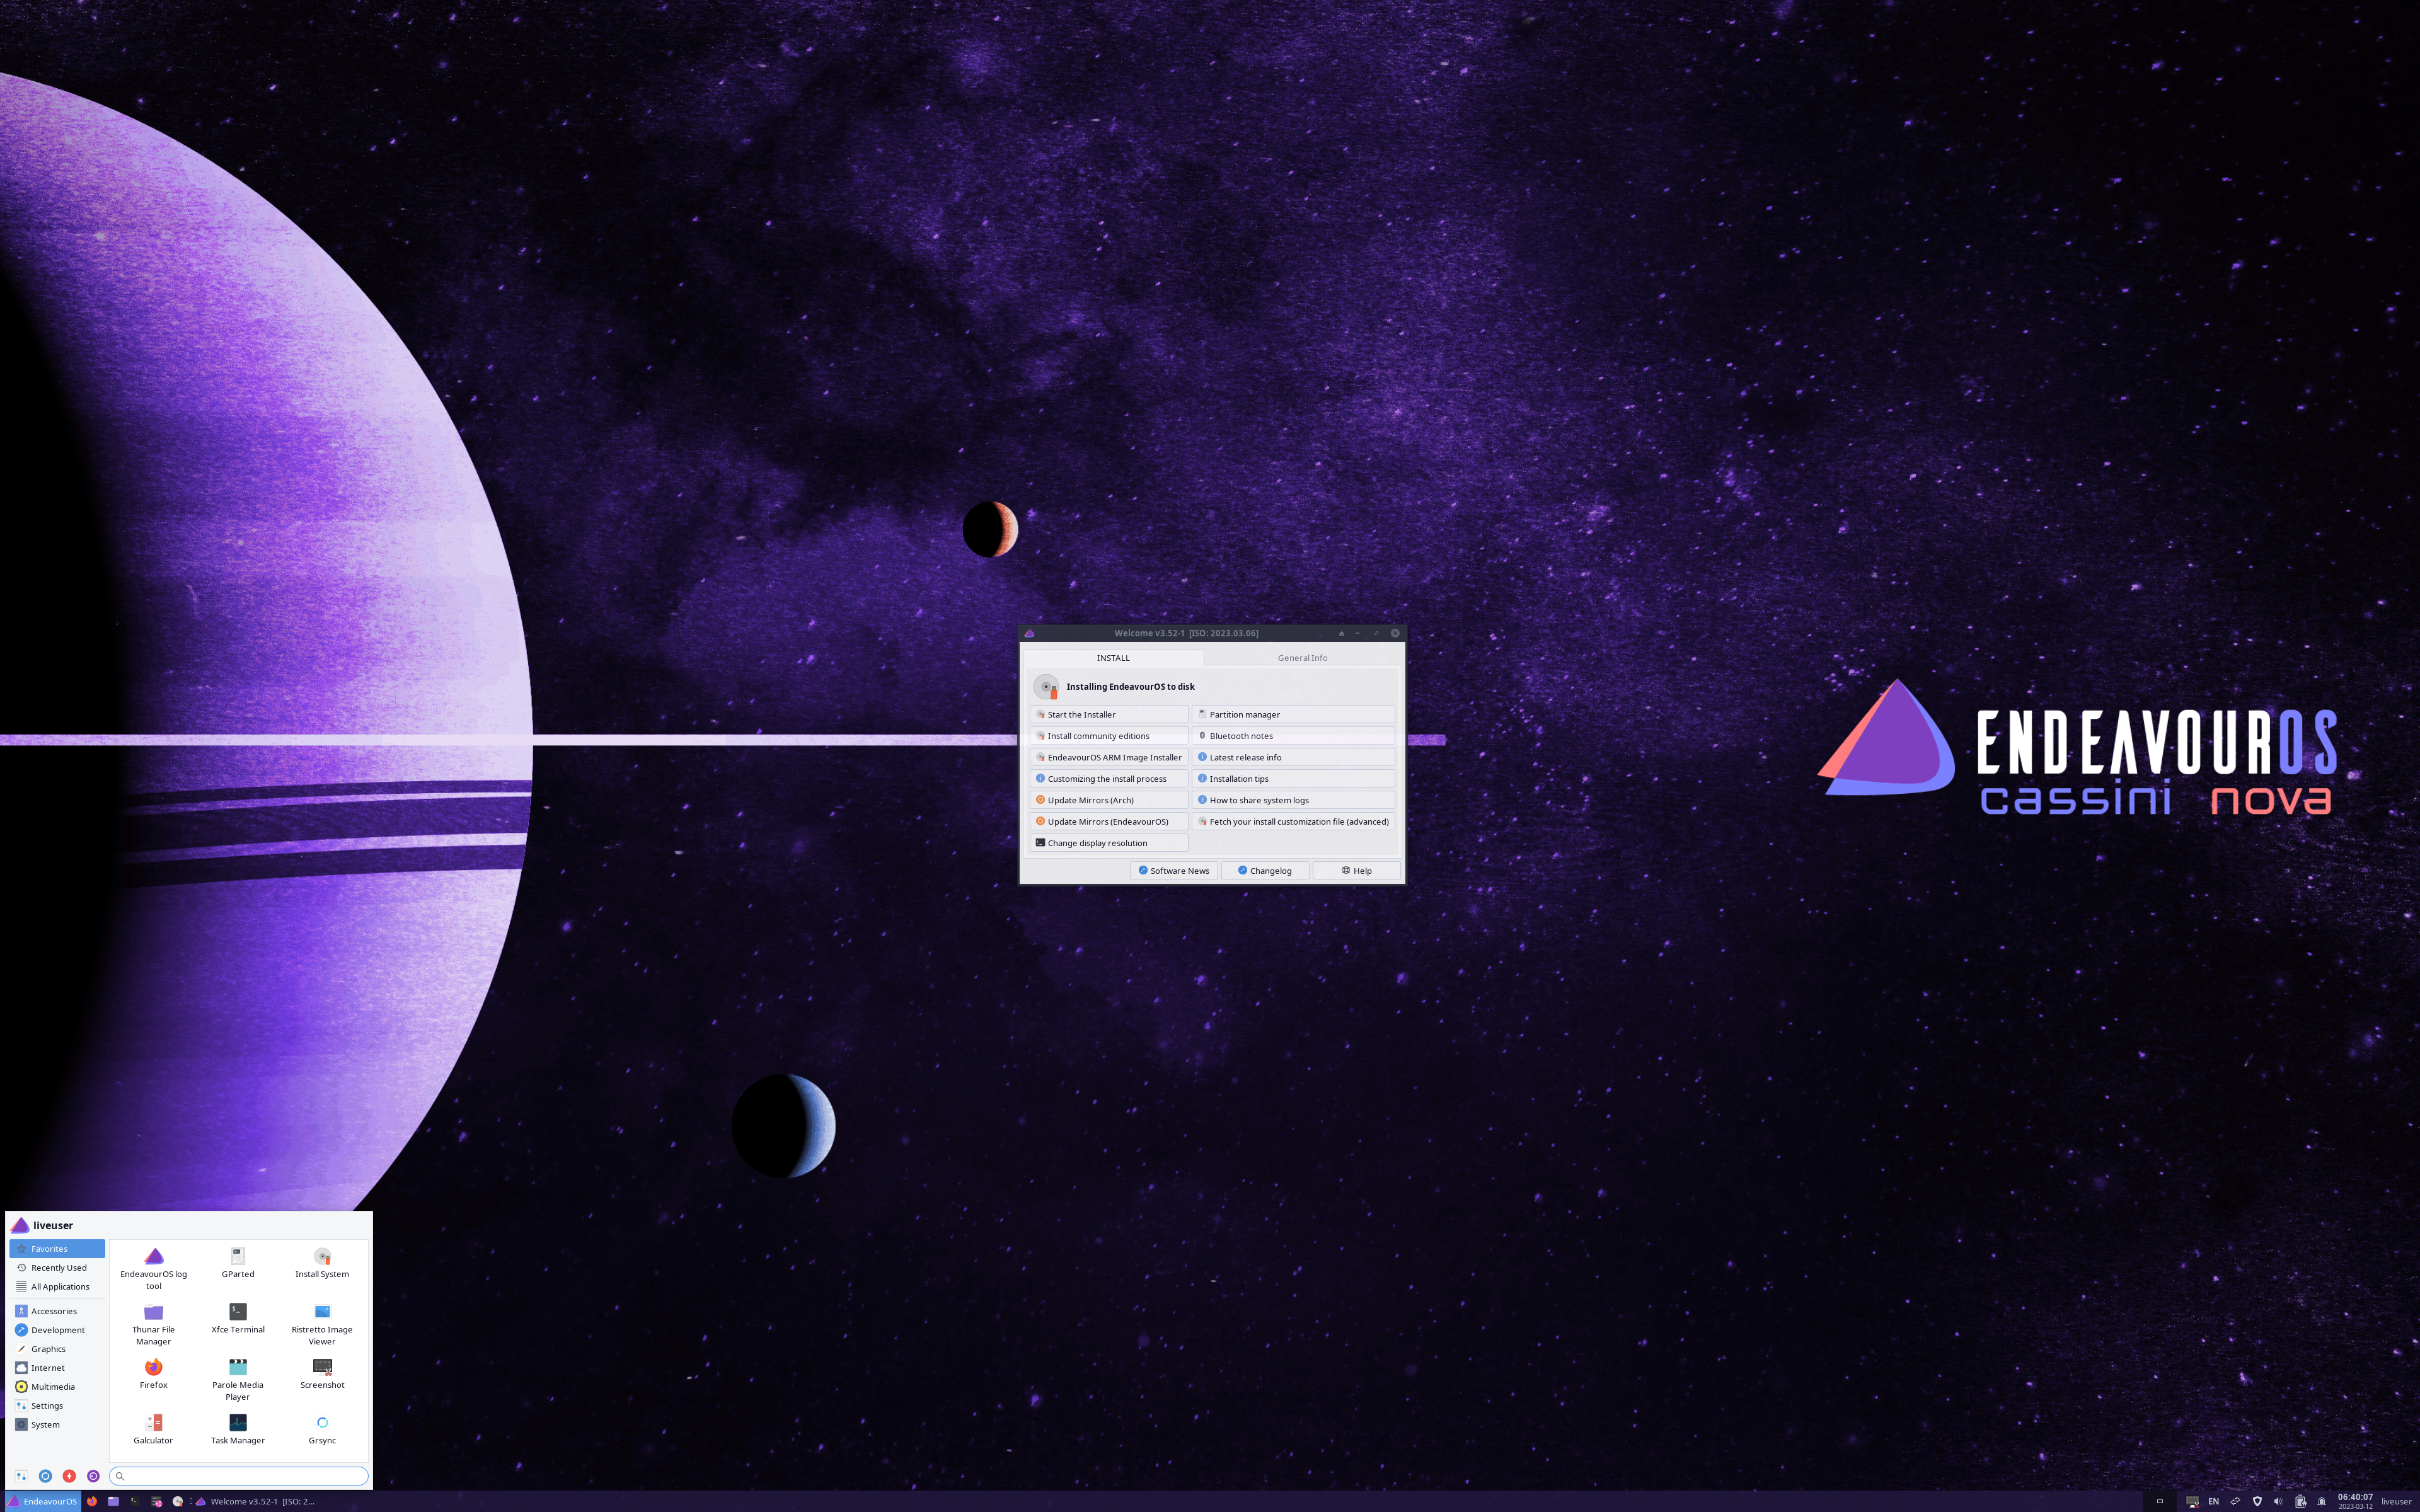Open Task Manager from the favorites
The image size is (2420, 1512).
[x=237, y=1429]
